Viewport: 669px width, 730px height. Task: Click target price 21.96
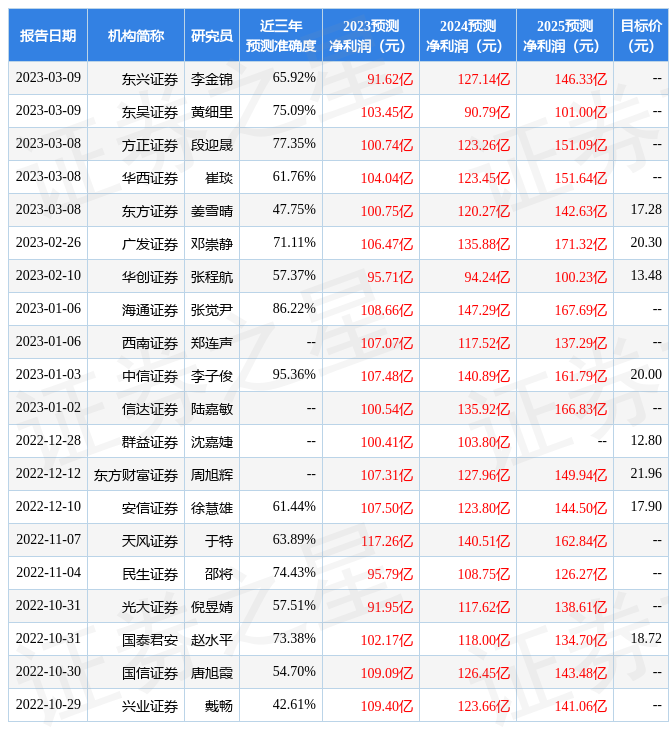pyautogui.click(x=646, y=473)
